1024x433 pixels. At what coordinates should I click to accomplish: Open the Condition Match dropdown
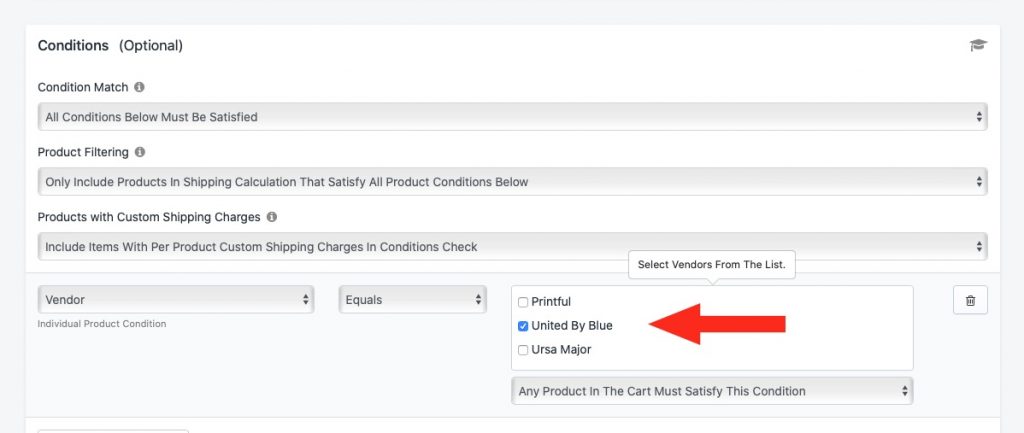(x=512, y=117)
